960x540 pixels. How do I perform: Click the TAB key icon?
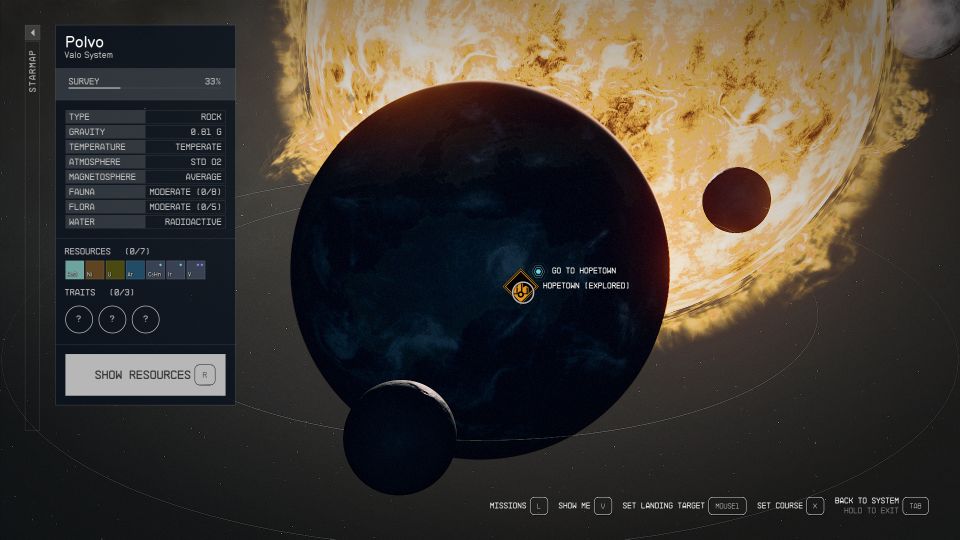tap(916, 506)
